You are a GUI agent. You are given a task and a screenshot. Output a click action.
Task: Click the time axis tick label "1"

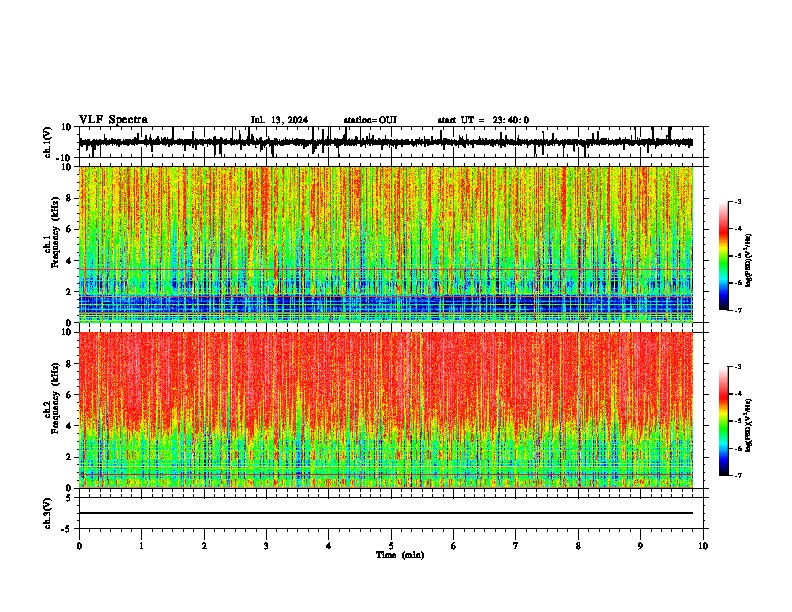[141, 546]
